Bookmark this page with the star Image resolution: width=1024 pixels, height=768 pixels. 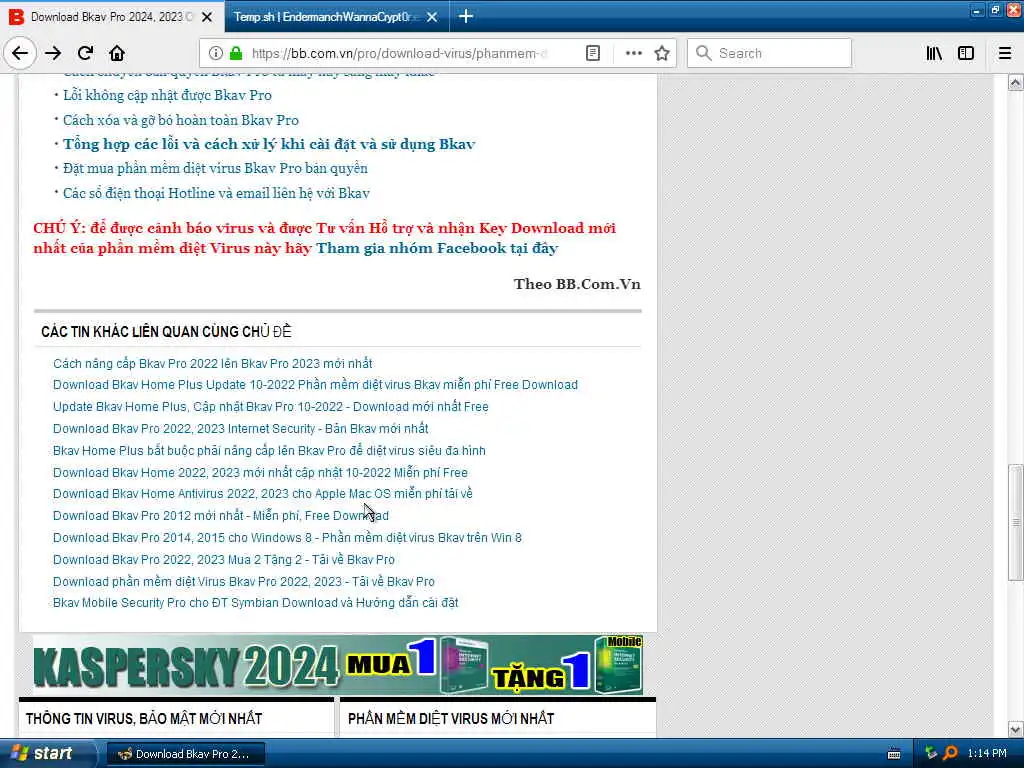pyautogui.click(x=662, y=53)
